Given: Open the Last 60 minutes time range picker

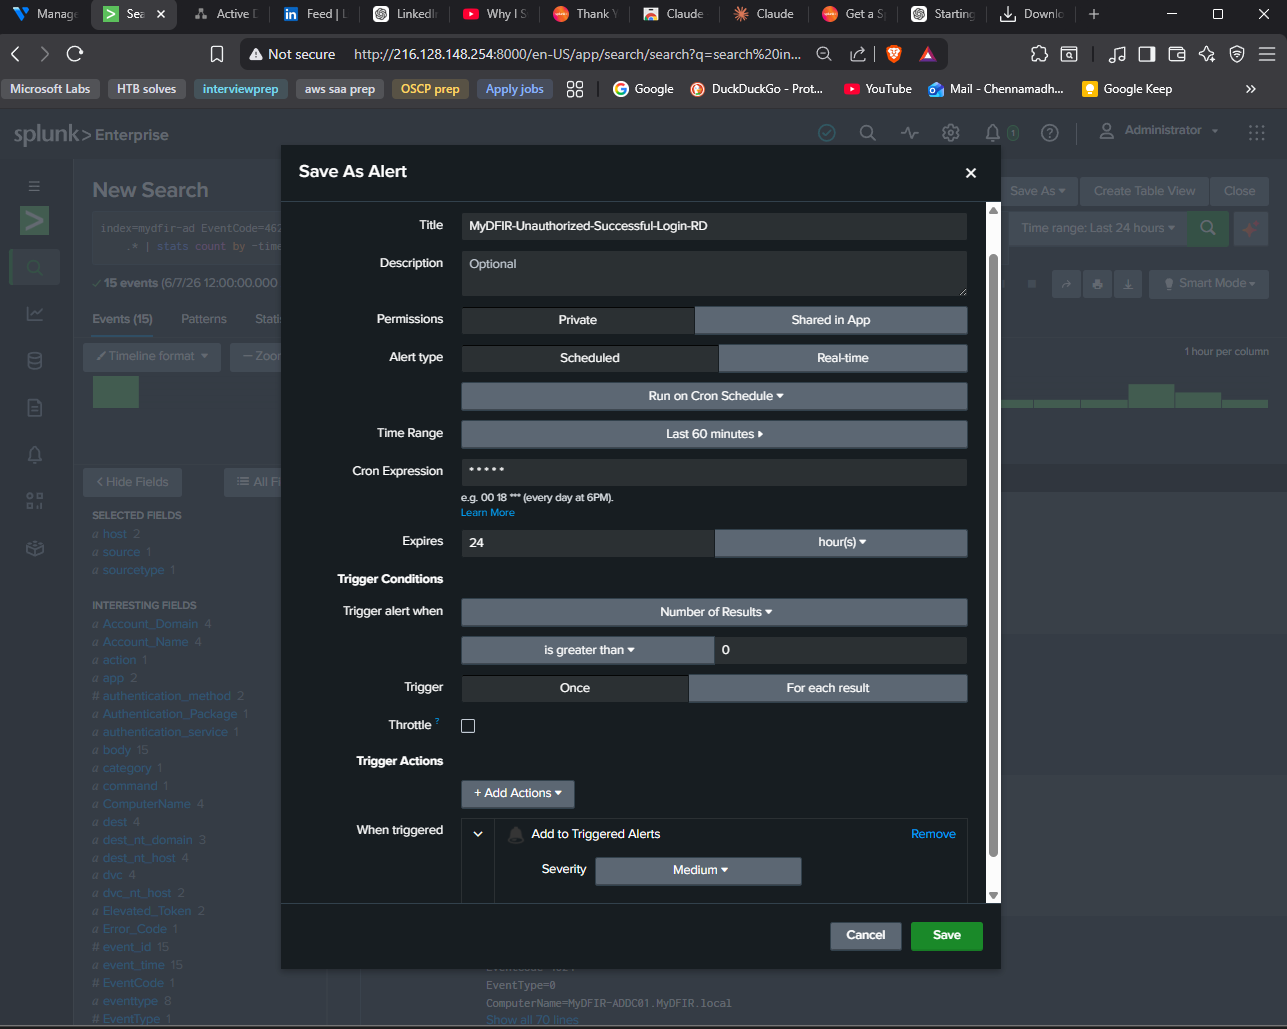Looking at the screenshot, I should click(x=714, y=434).
